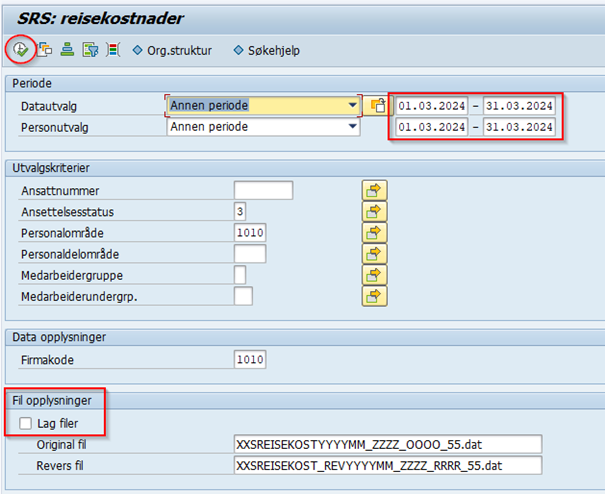Viewport: 605px width, 494px height.
Task: Click the Fil opplysninger section header
Action: [x=52, y=401]
